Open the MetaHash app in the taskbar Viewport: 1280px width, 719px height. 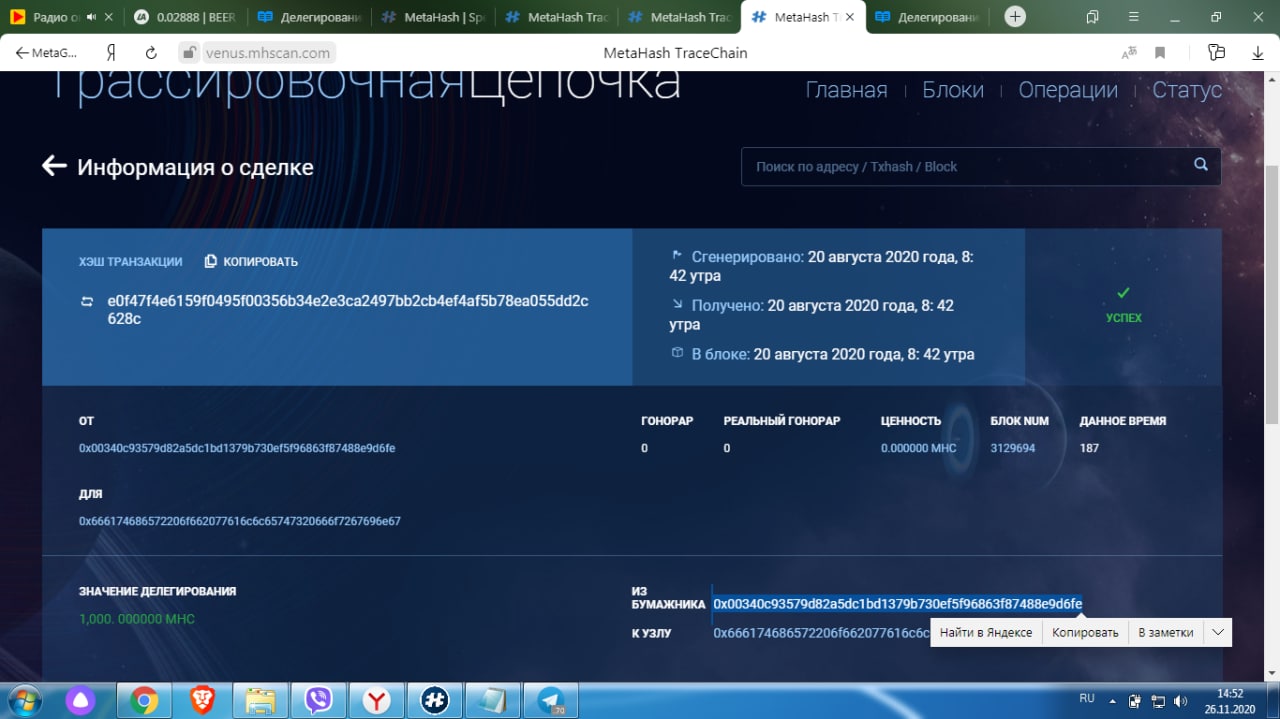[x=434, y=700]
